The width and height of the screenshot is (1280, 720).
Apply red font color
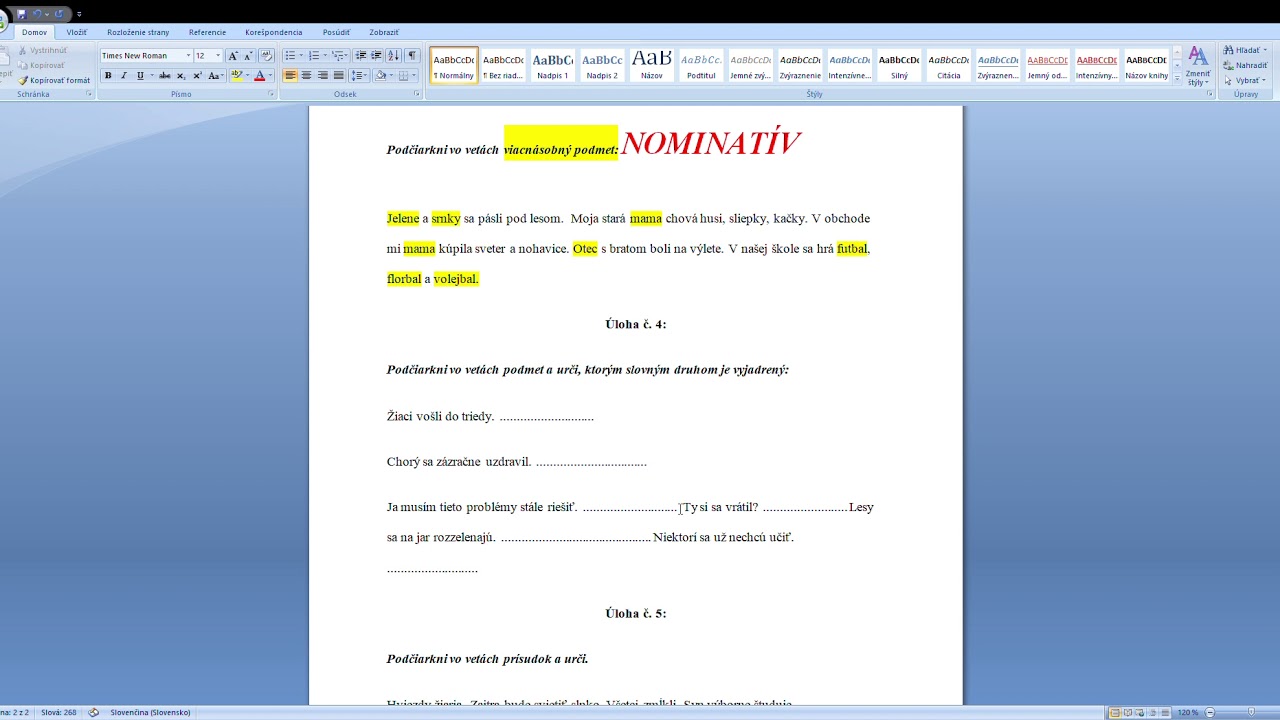tap(260, 76)
